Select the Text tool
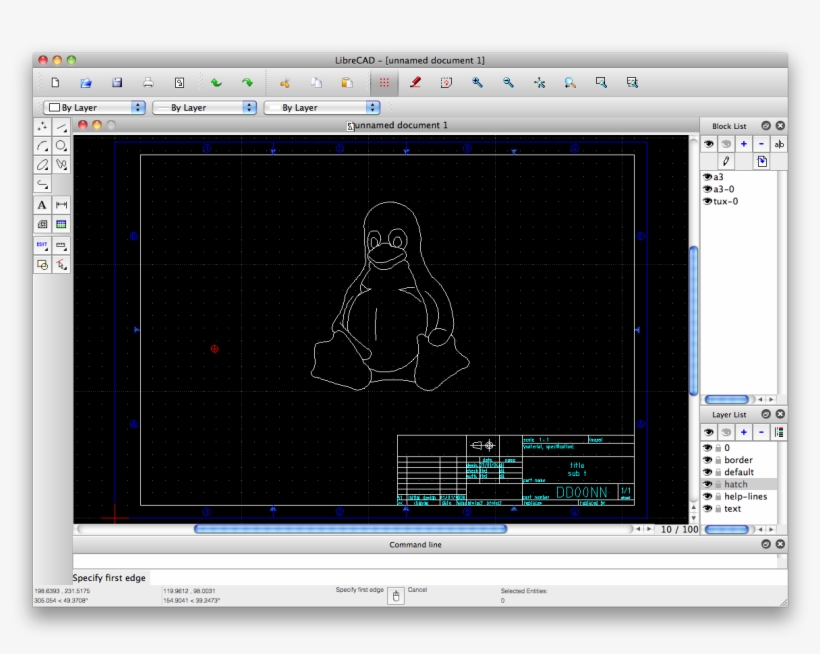 (x=42, y=205)
